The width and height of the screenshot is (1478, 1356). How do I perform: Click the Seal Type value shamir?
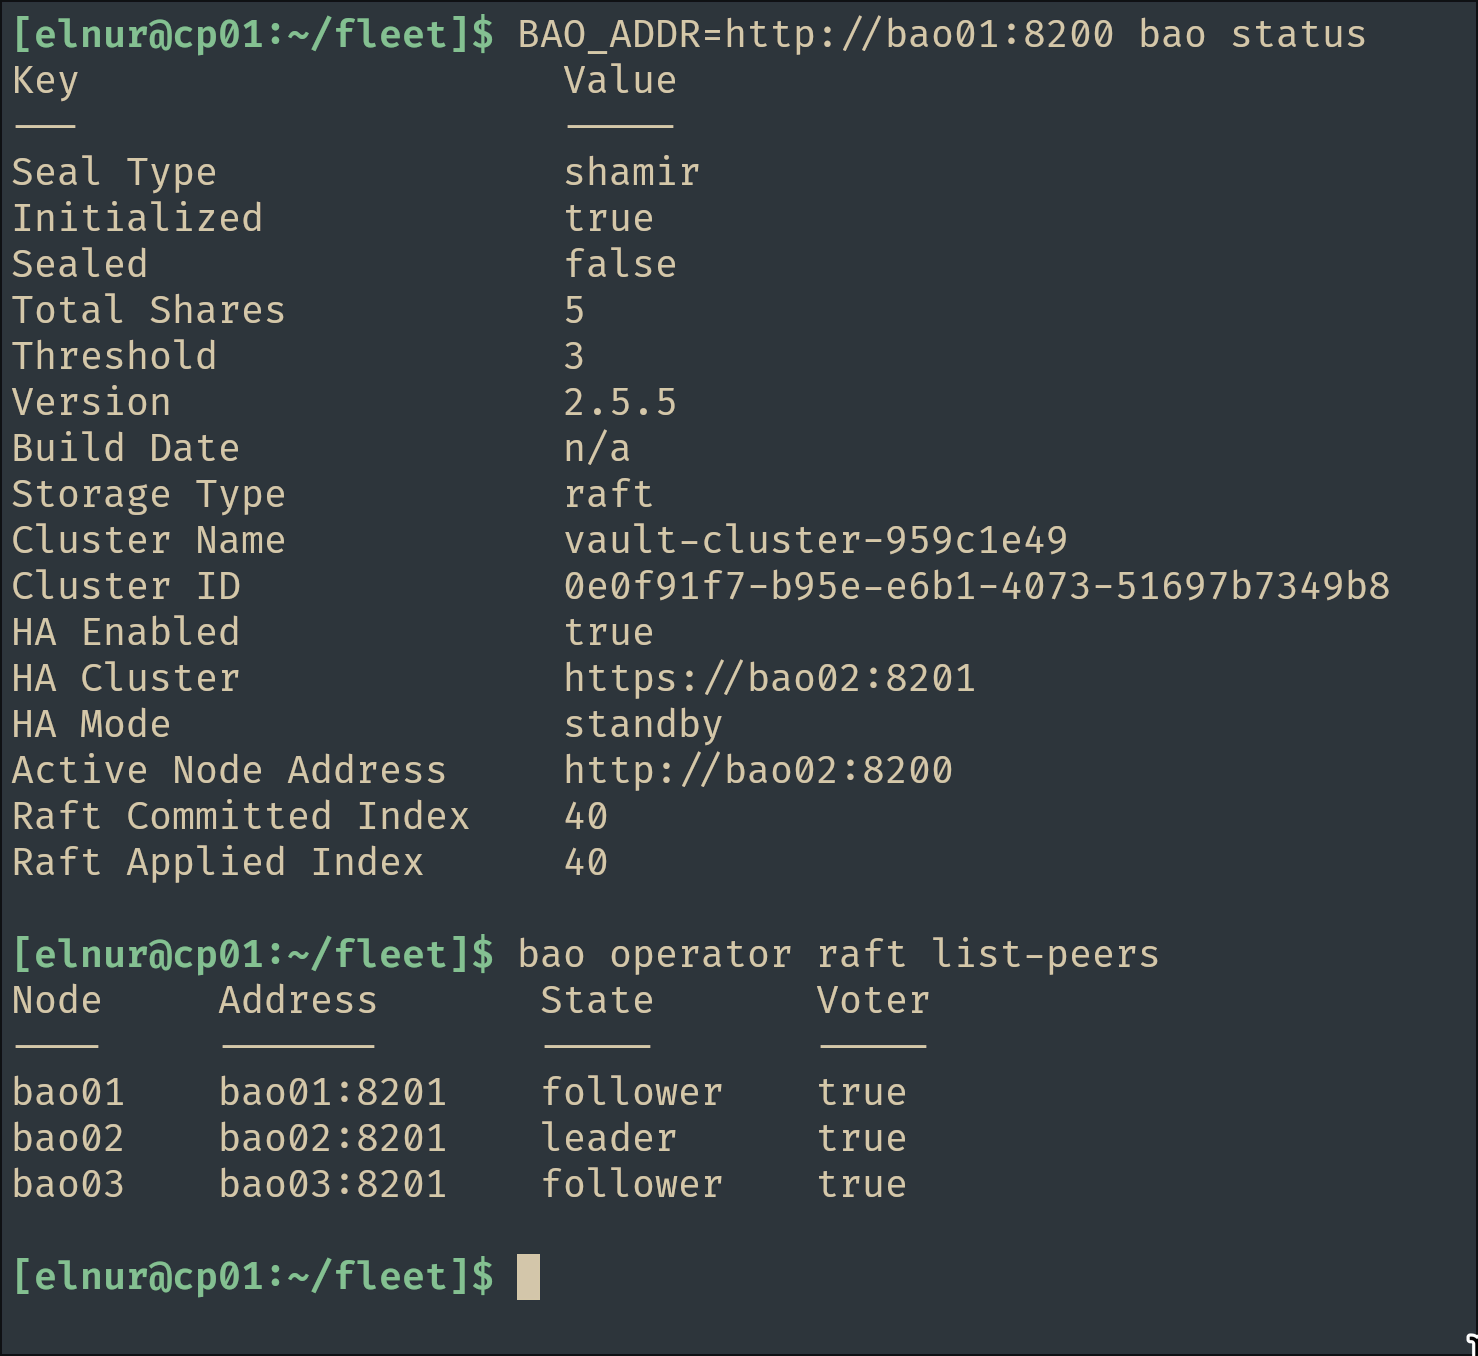tap(632, 172)
